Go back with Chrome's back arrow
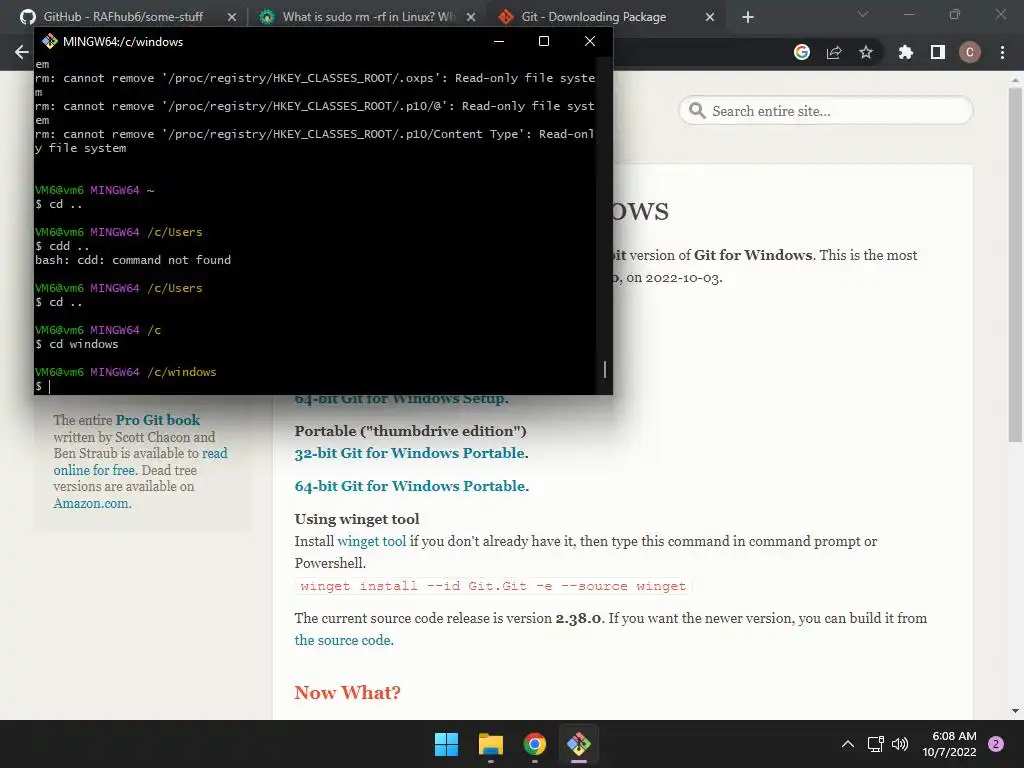The width and height of the screenshot is (1024, 768). 22,52
